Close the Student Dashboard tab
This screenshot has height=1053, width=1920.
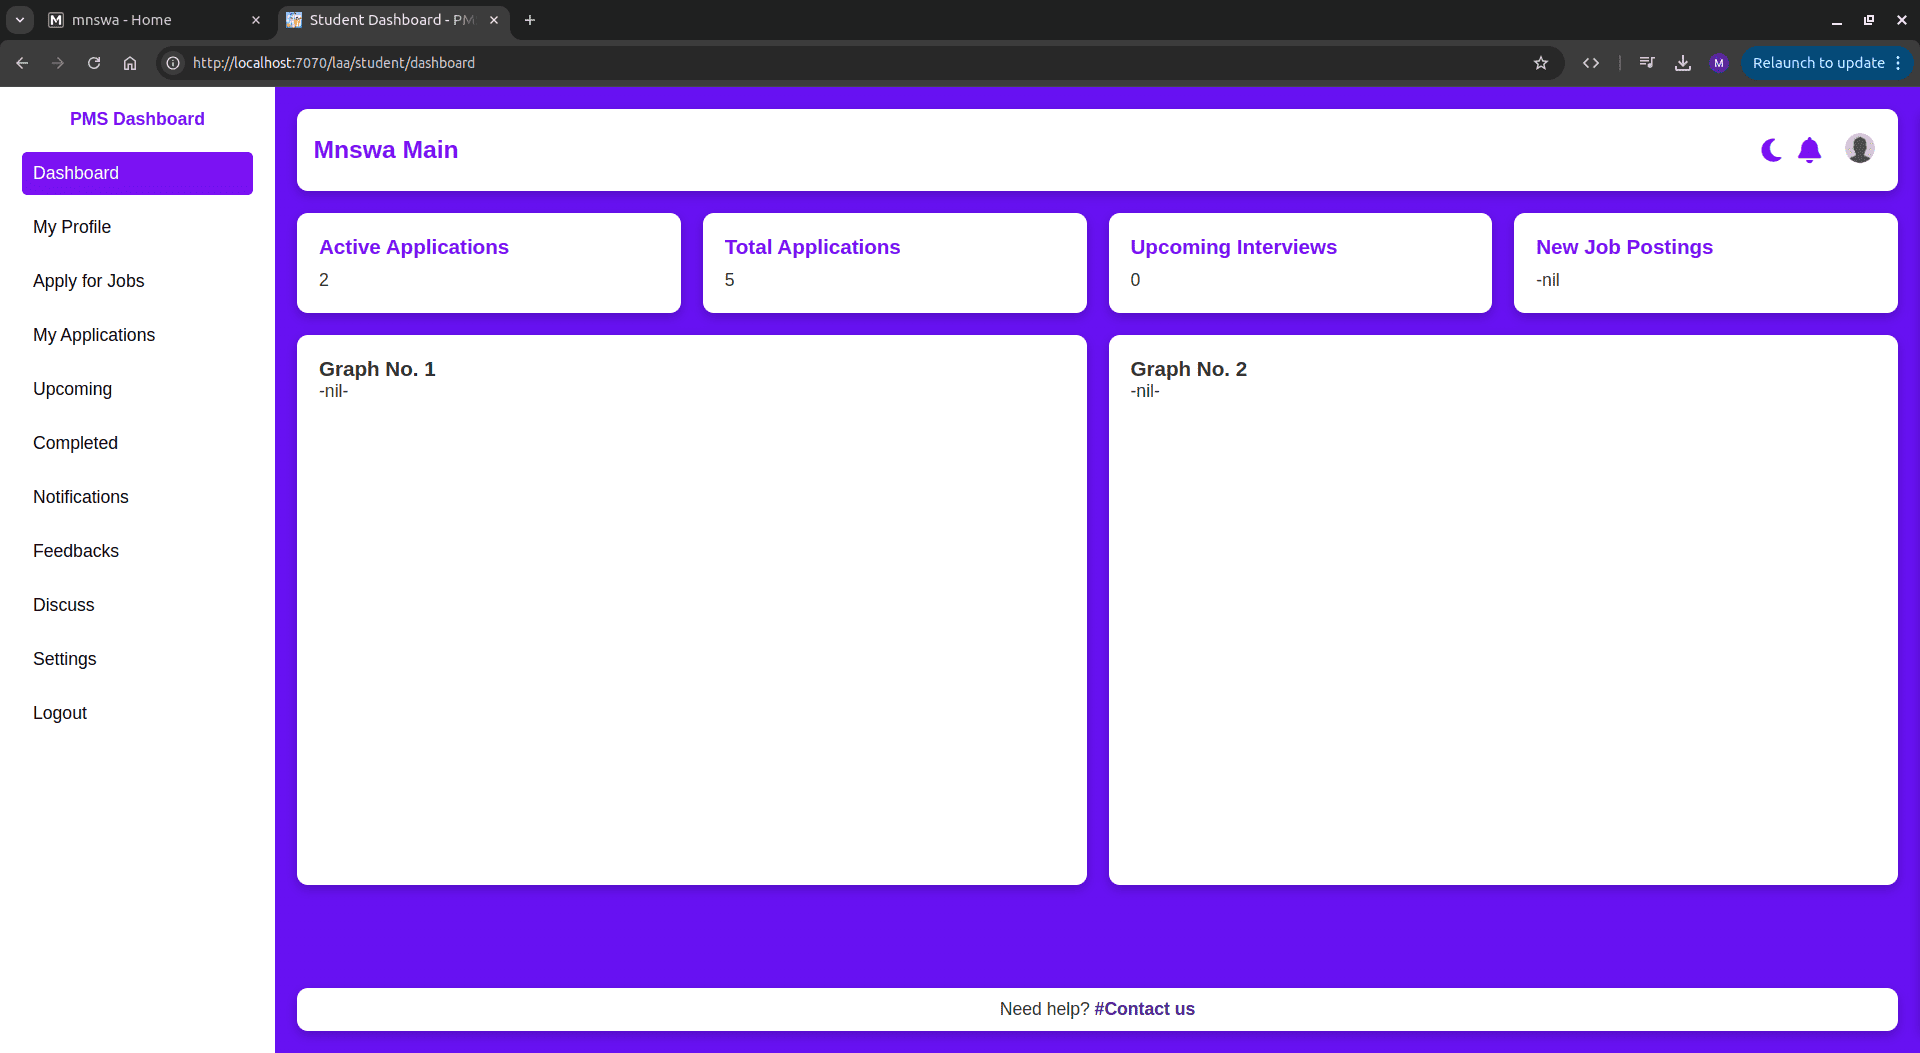(494, 20)
